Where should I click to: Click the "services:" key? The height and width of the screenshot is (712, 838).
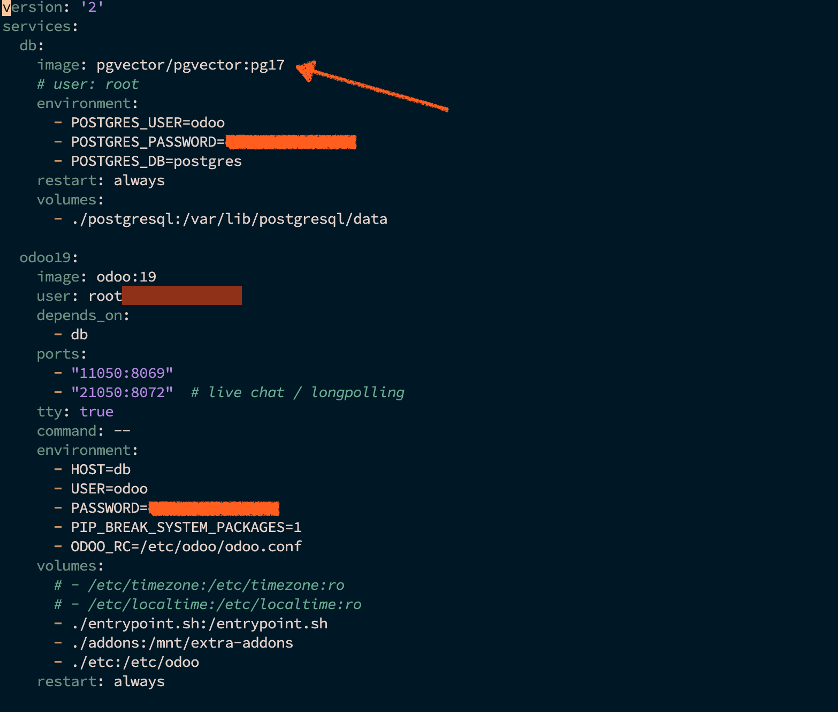pyautogui.click(x=40, y=27)
